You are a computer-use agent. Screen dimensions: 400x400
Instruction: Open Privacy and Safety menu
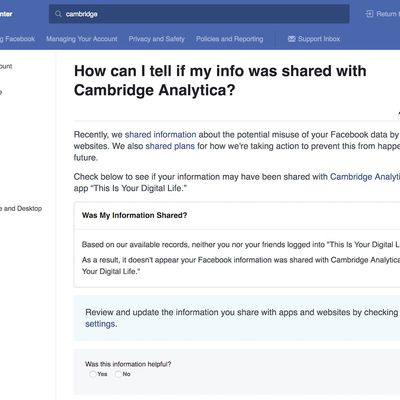pos(156,39)
